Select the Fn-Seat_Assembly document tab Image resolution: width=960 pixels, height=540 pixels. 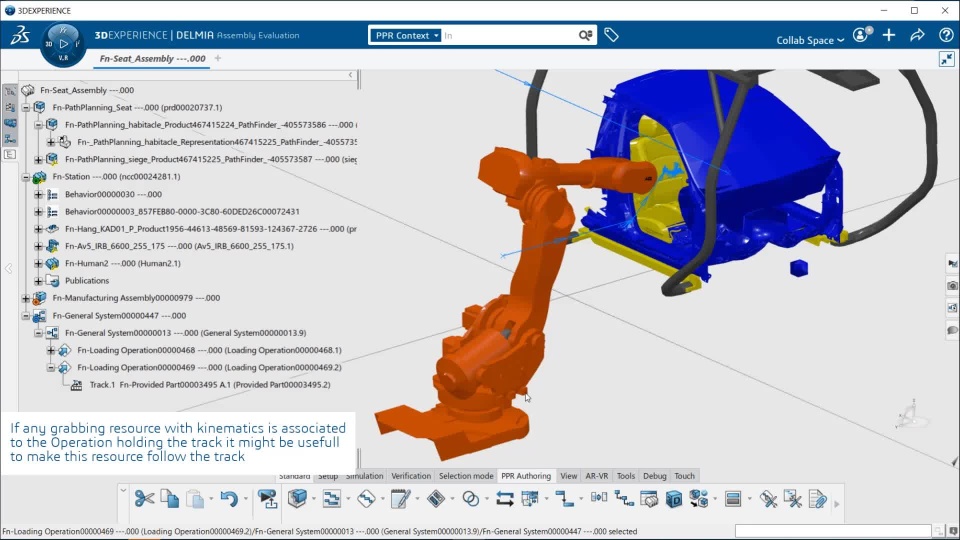[x=152, y=59]
